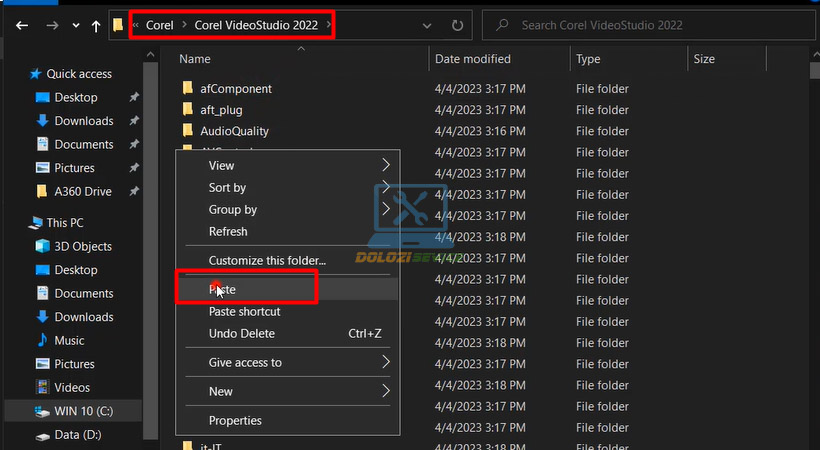Open the New submenu
The width and height of the screenshot is (820, 450).
[x=288, y=391]
